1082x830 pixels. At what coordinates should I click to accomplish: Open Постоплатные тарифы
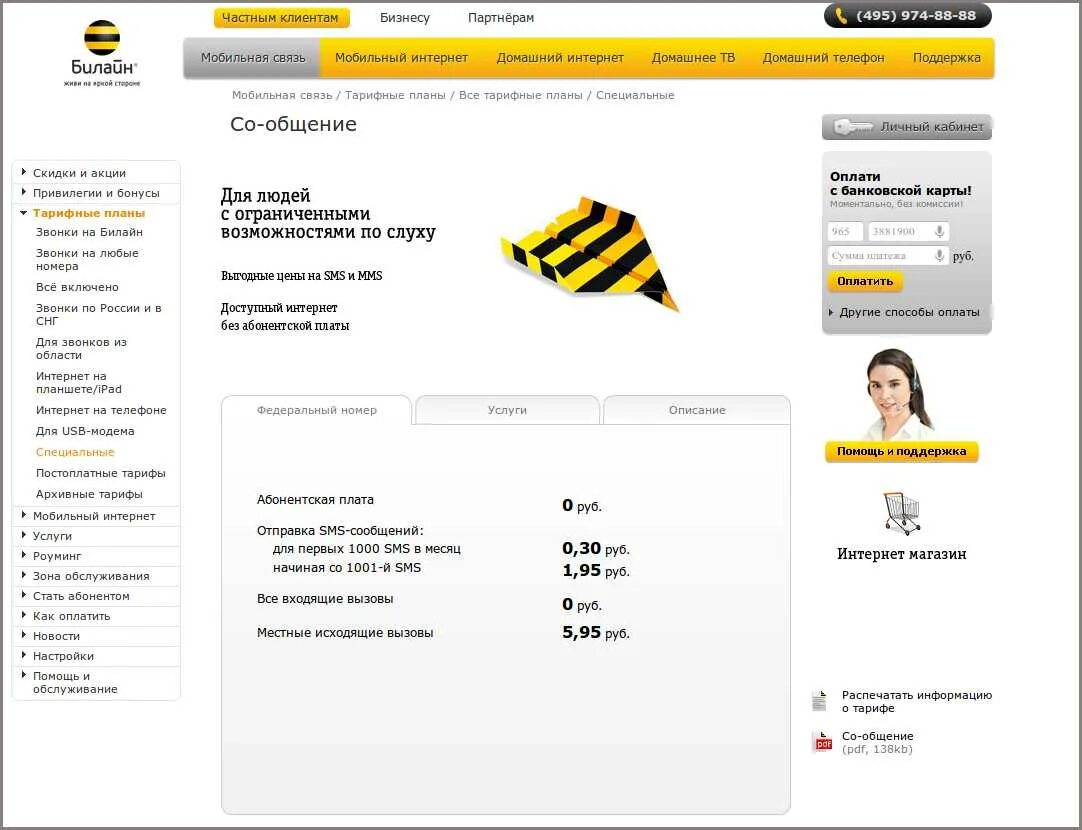101,473
